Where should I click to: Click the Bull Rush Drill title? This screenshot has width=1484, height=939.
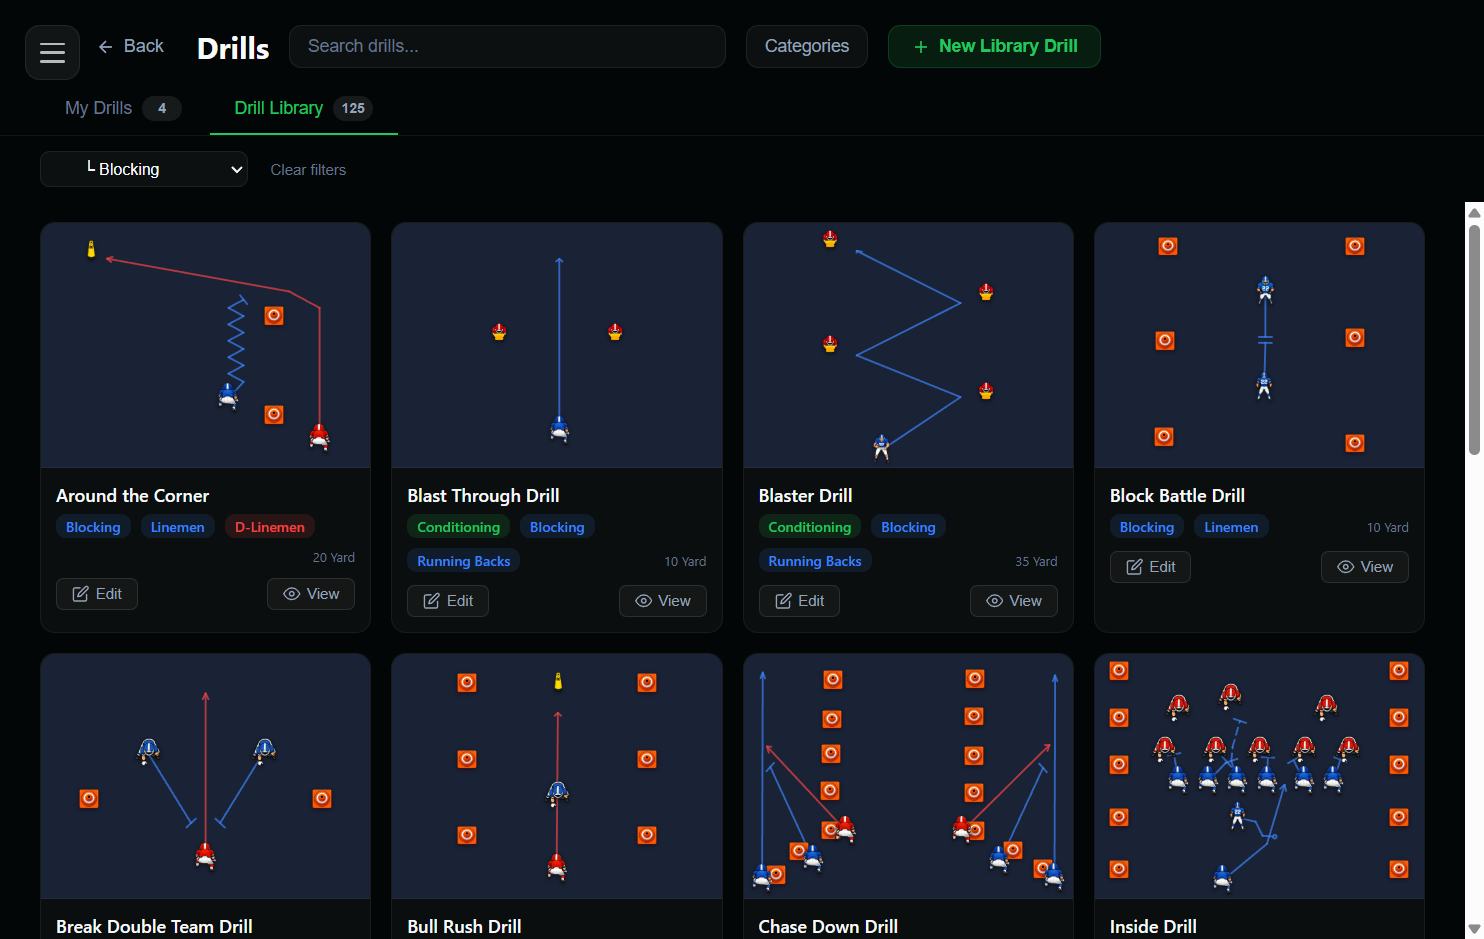click(464, 927)
